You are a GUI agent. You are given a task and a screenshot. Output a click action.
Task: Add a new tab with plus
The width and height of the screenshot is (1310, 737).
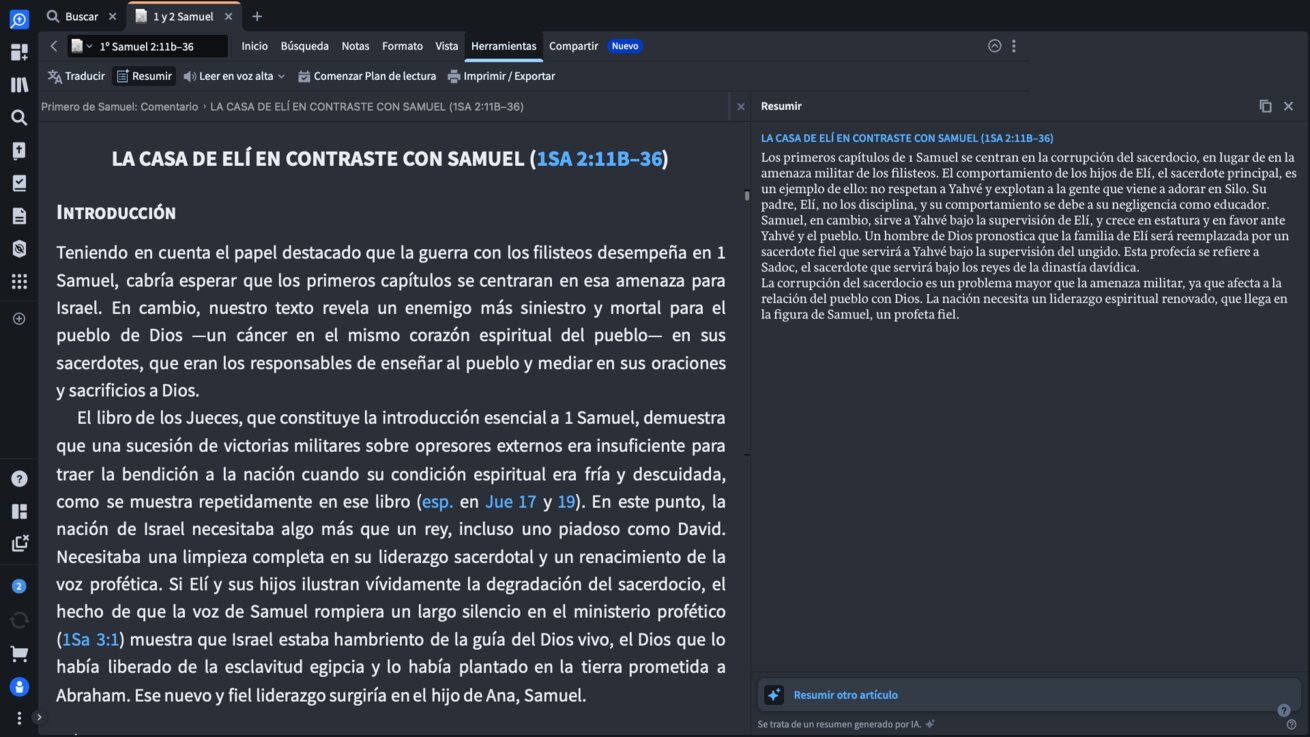point(257,16)
